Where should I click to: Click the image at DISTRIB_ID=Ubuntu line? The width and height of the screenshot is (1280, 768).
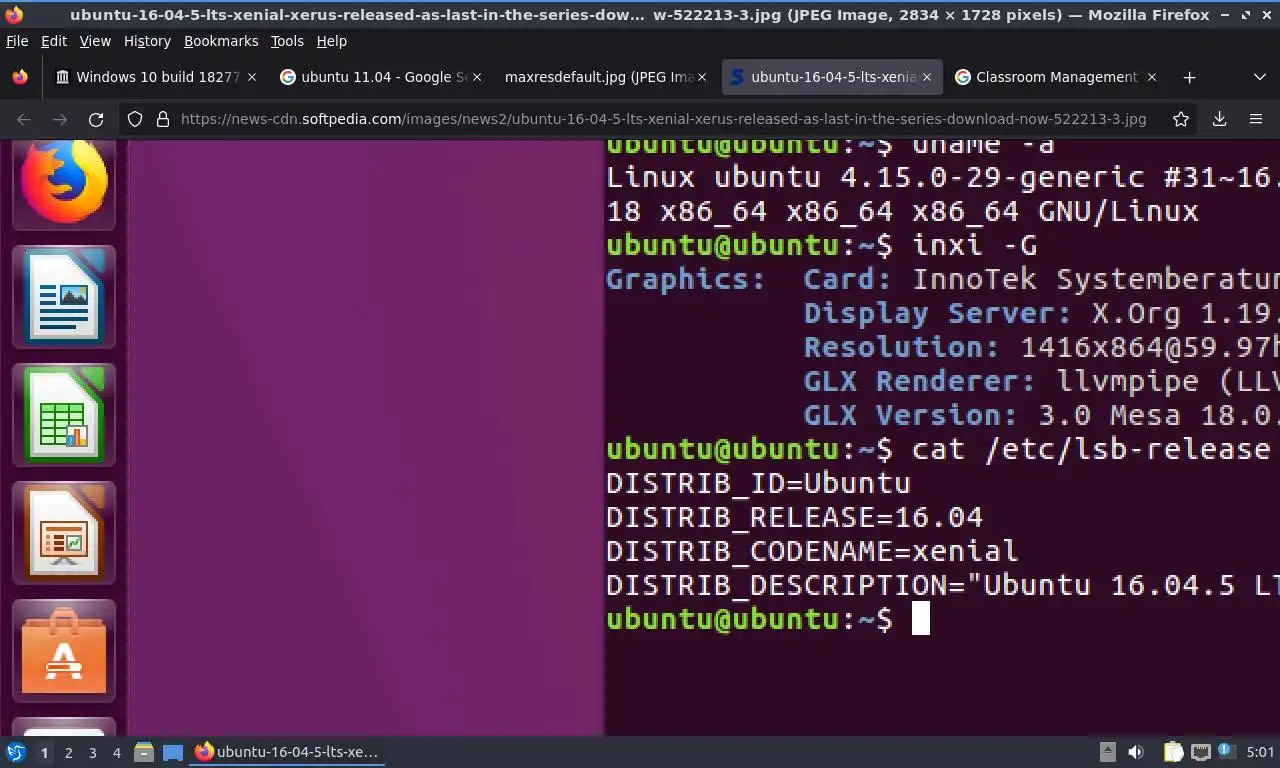coord(758,483)
